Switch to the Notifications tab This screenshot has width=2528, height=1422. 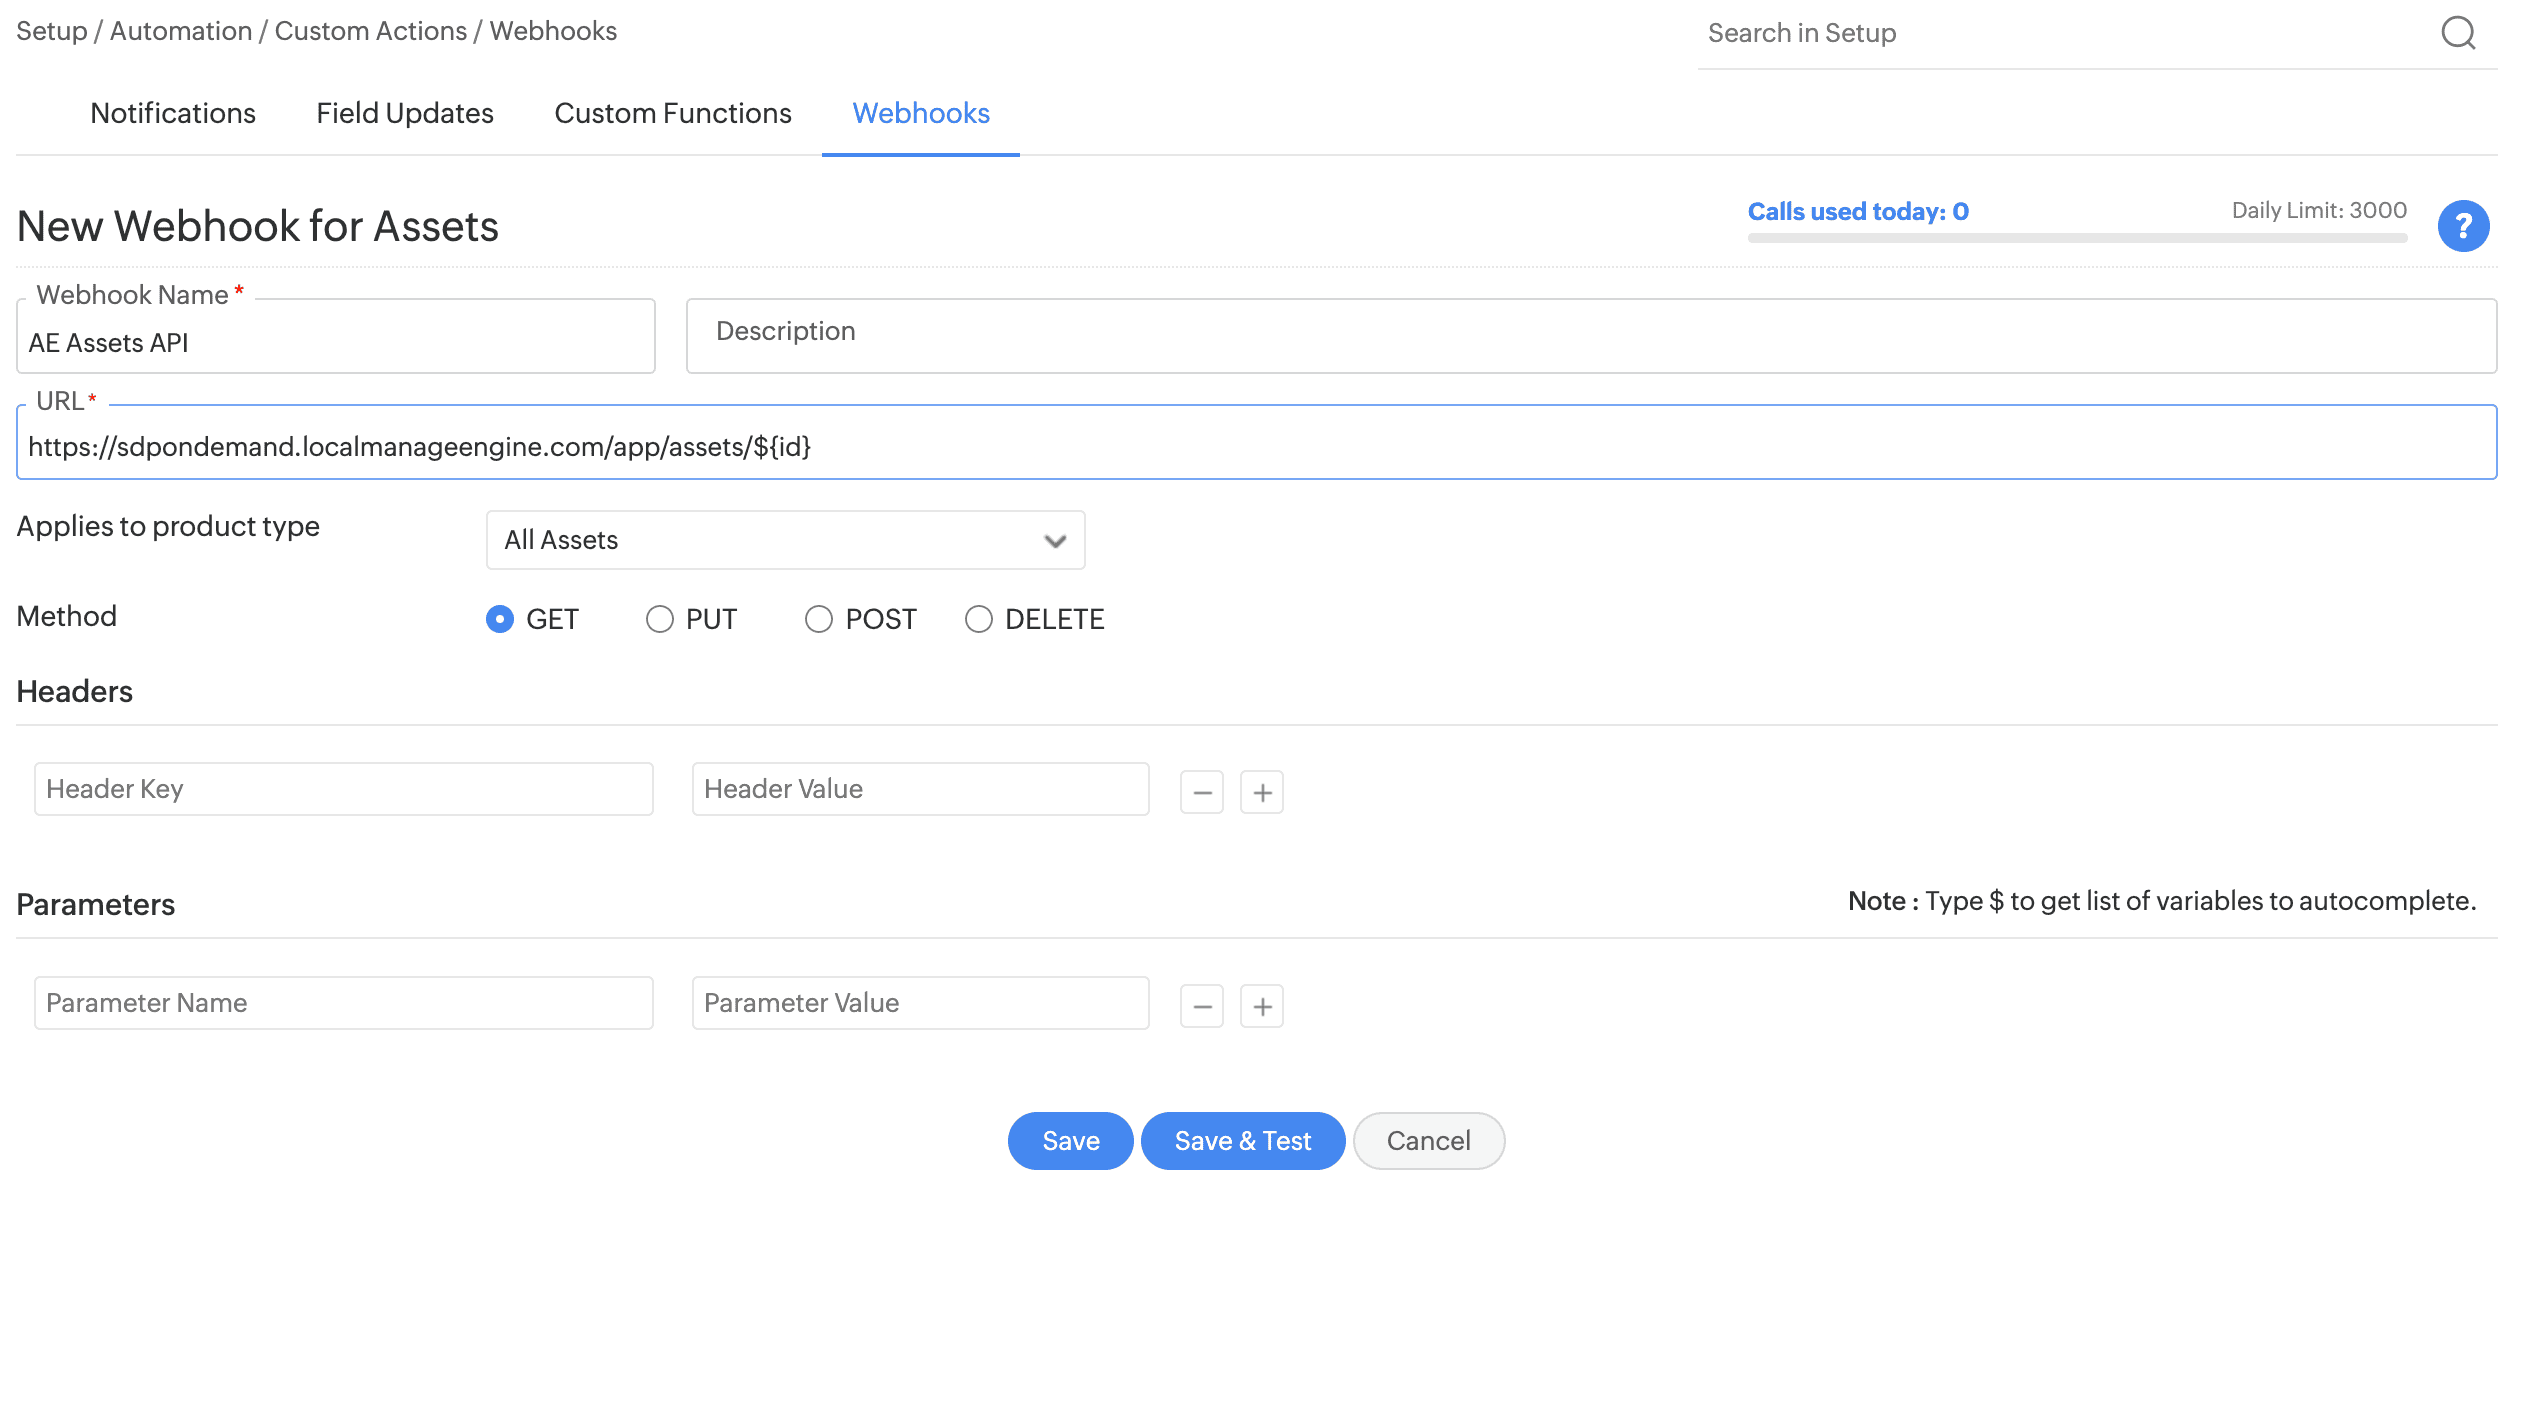[x=173, y=113]
